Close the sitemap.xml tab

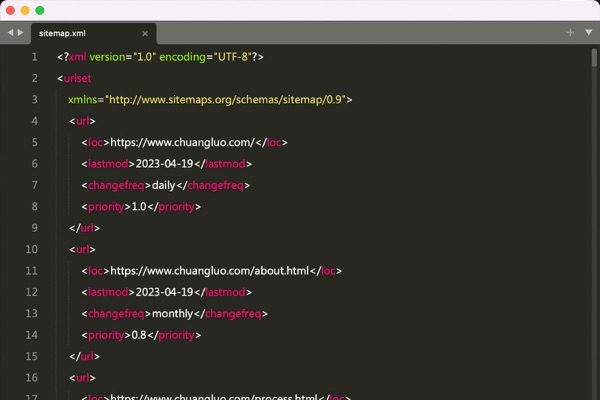(145, 33)
